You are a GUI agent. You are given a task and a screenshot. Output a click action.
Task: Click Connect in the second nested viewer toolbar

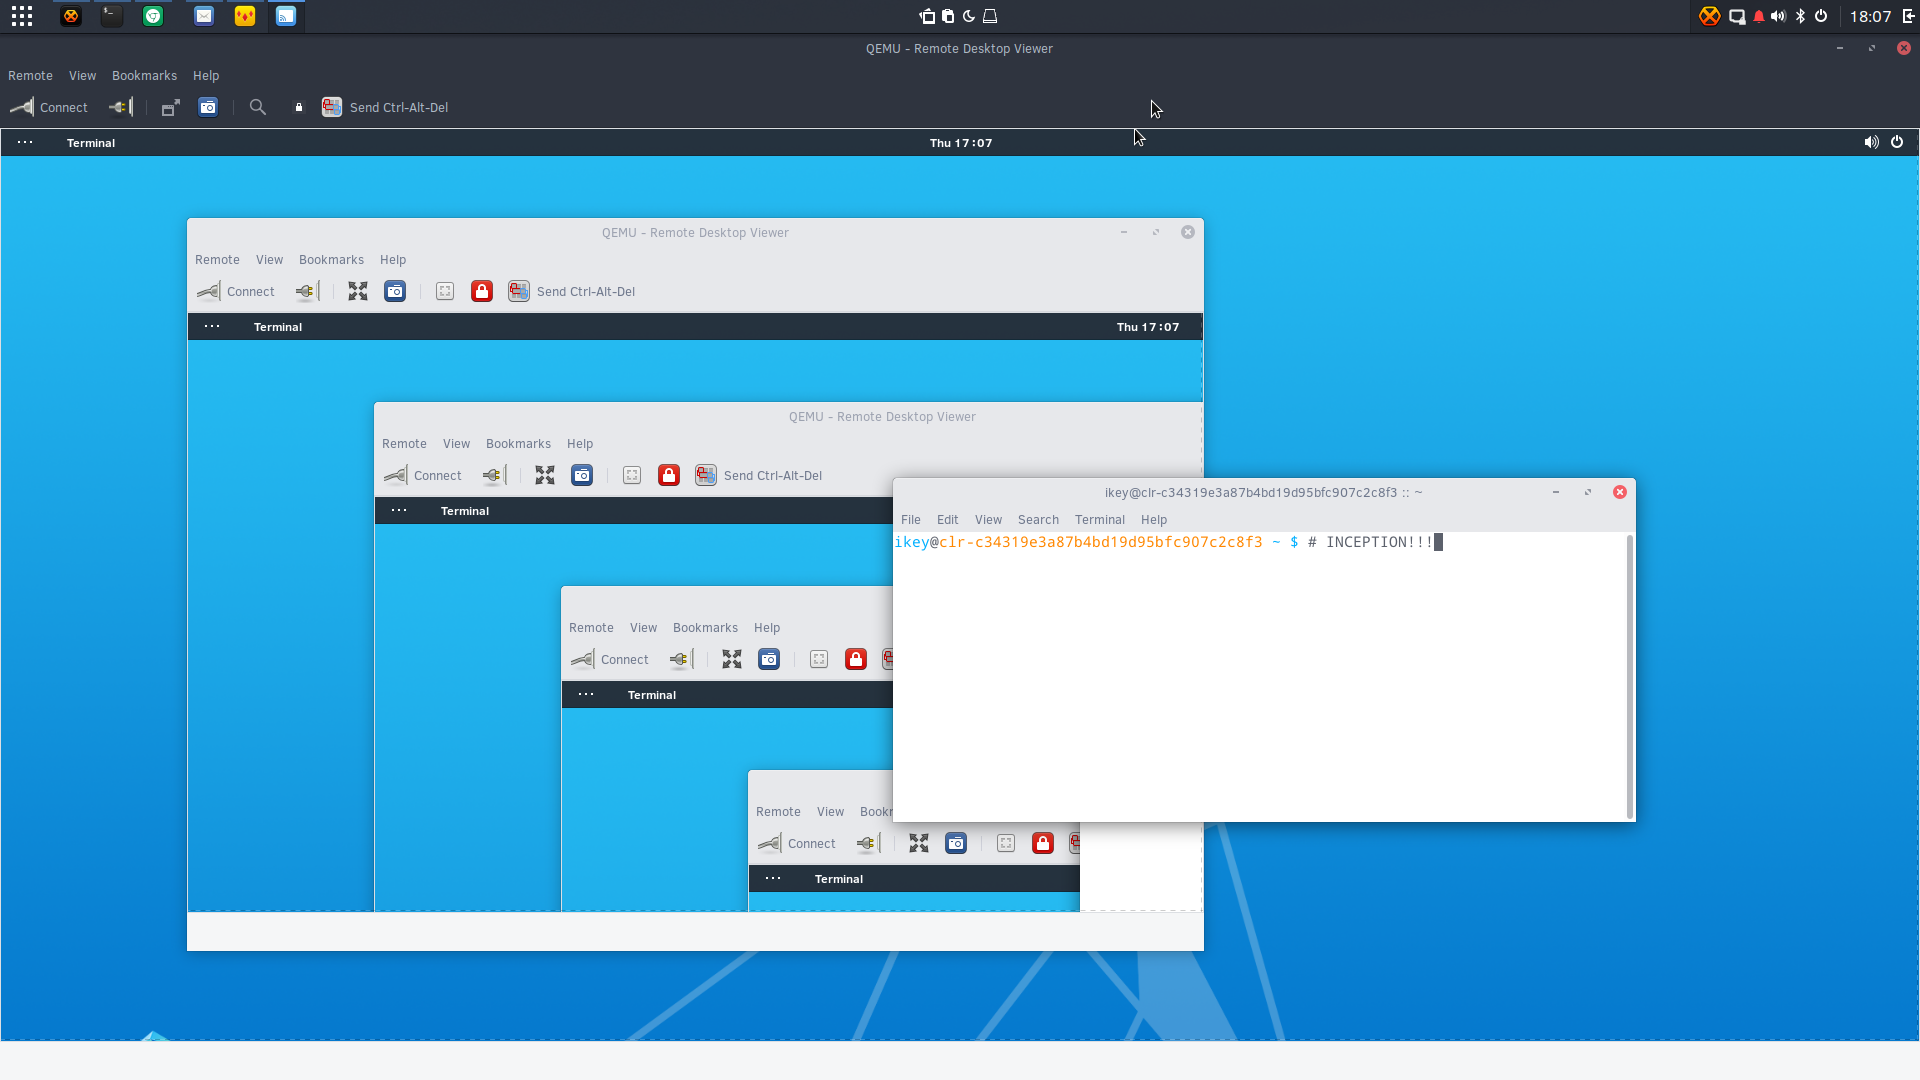coord(423,475)
